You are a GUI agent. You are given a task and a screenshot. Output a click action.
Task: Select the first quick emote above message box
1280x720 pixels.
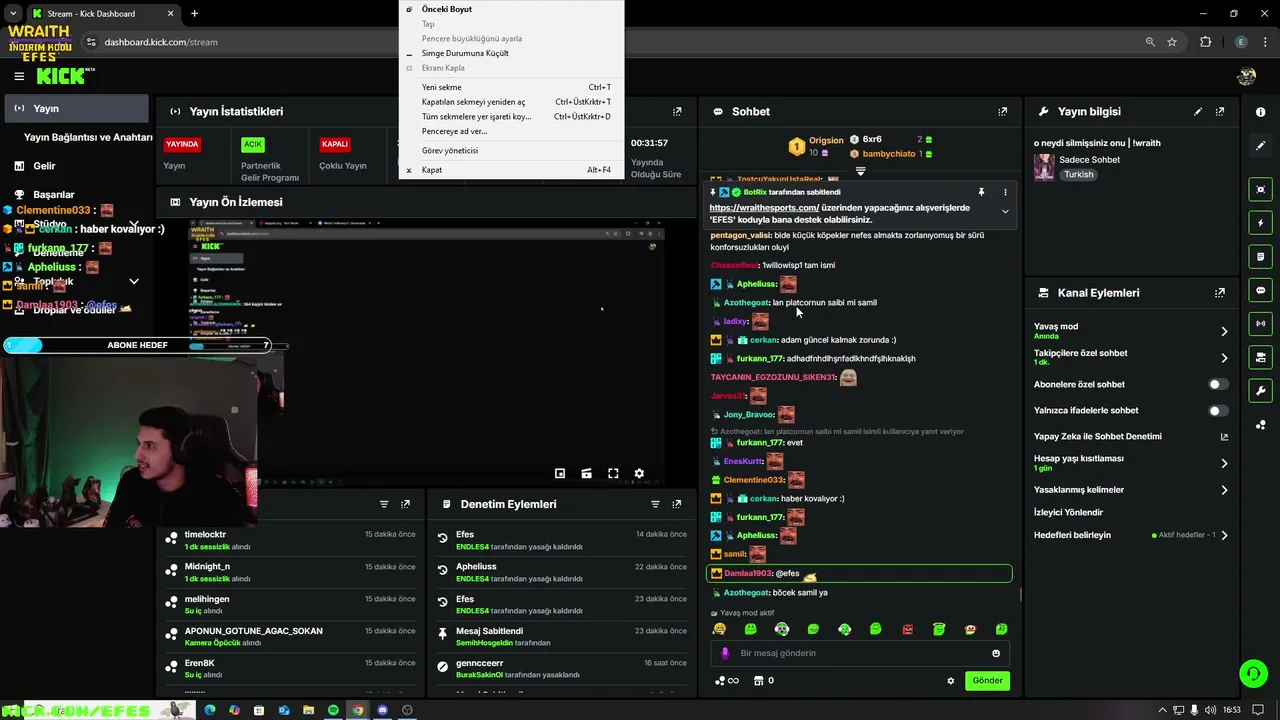point(719,629)
